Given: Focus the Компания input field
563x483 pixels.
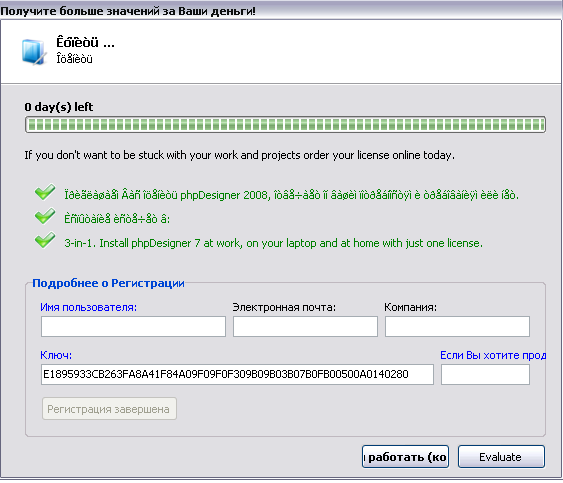Looking at the screenshot, I should click(x=457, y=326).
